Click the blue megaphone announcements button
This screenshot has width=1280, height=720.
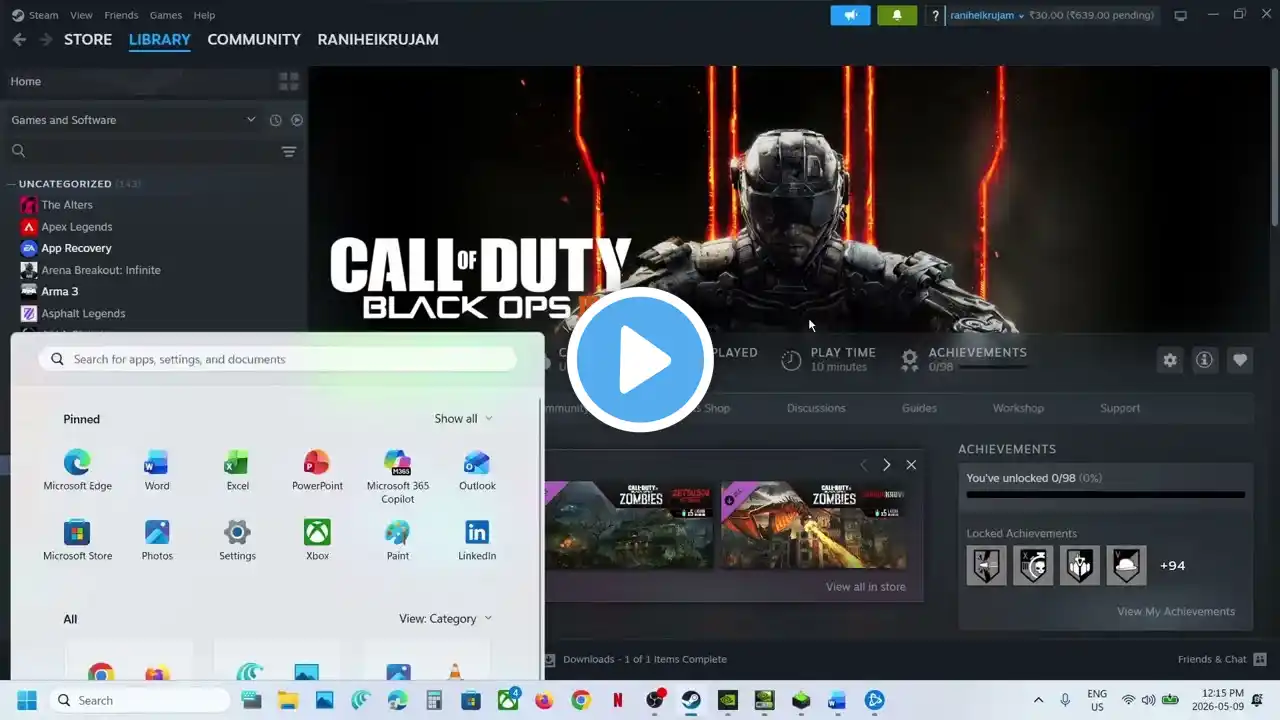coord(850,15)
